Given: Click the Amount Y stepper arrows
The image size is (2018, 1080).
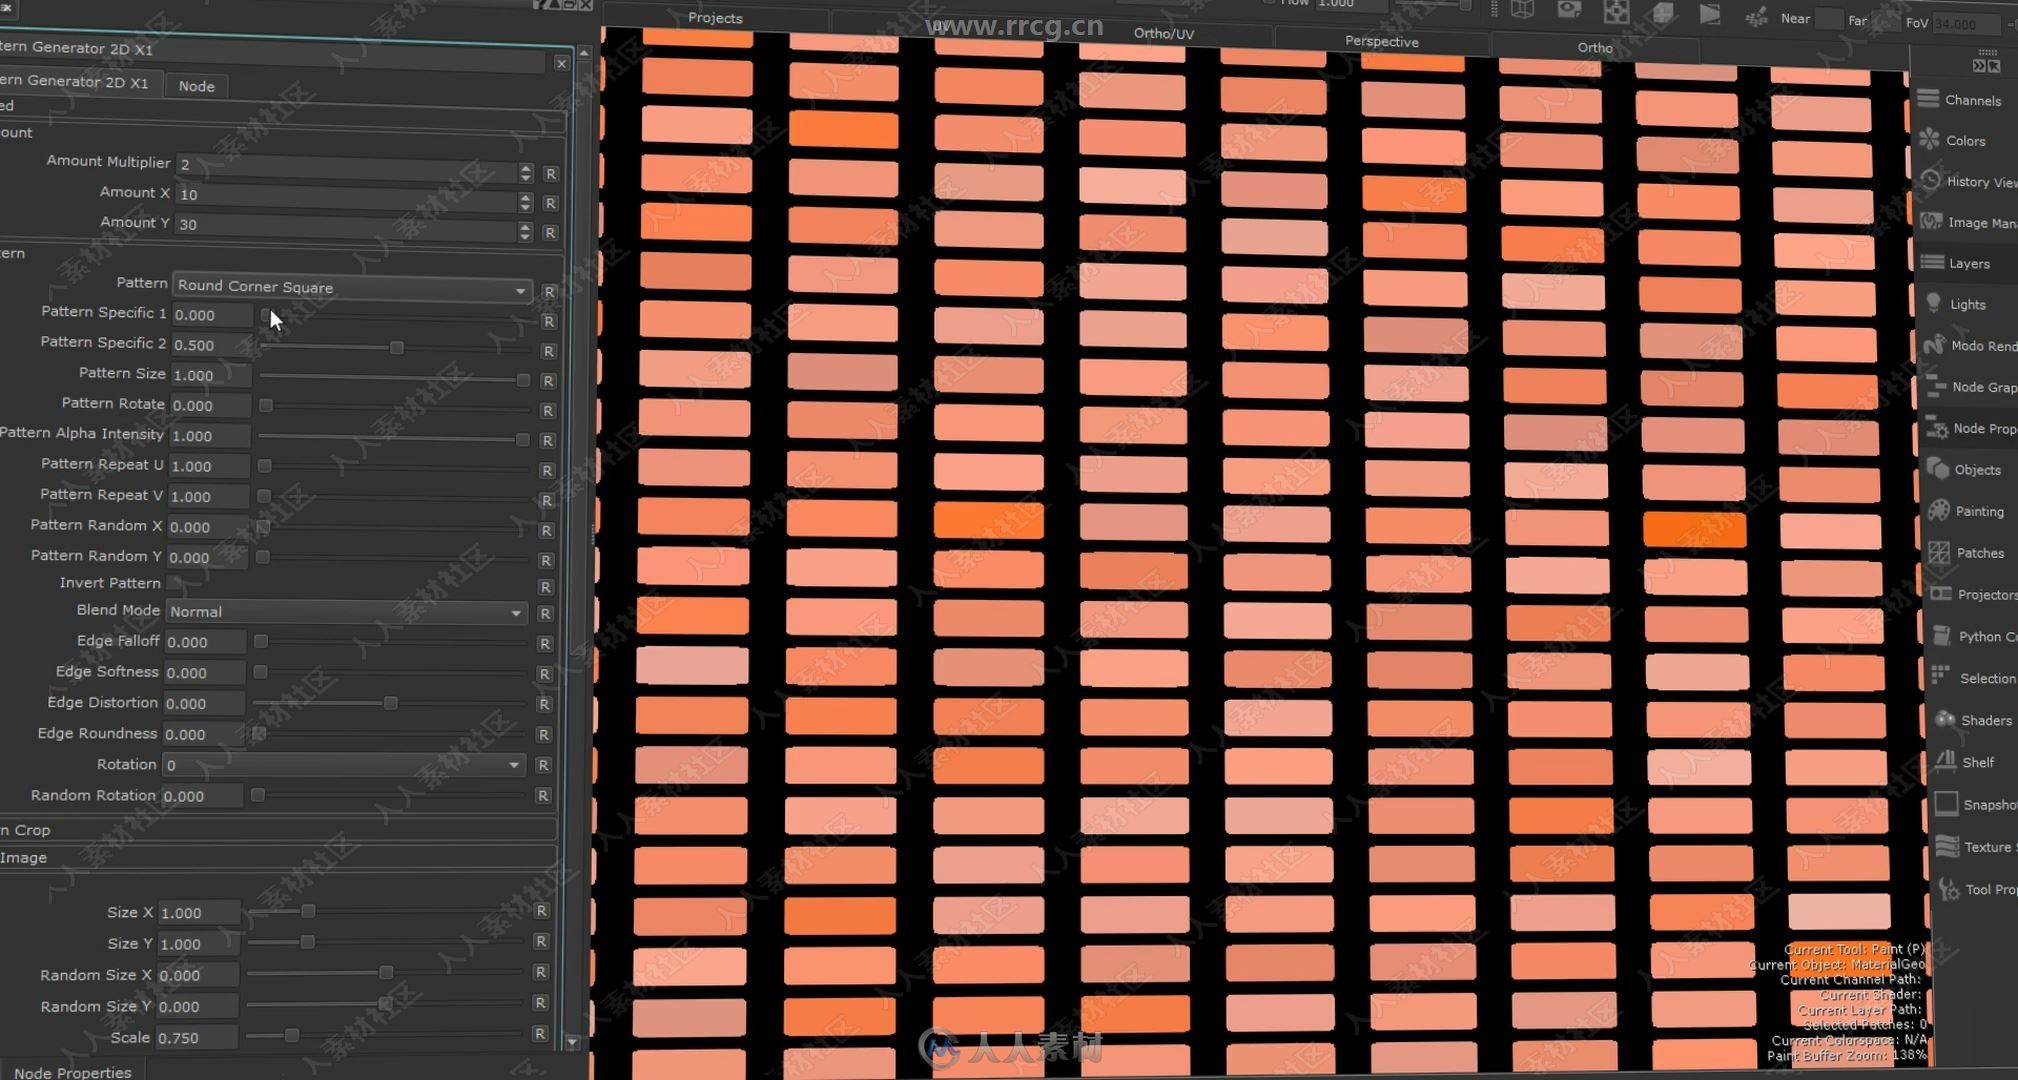Looking at the screenshot, I should coord(525,232).
